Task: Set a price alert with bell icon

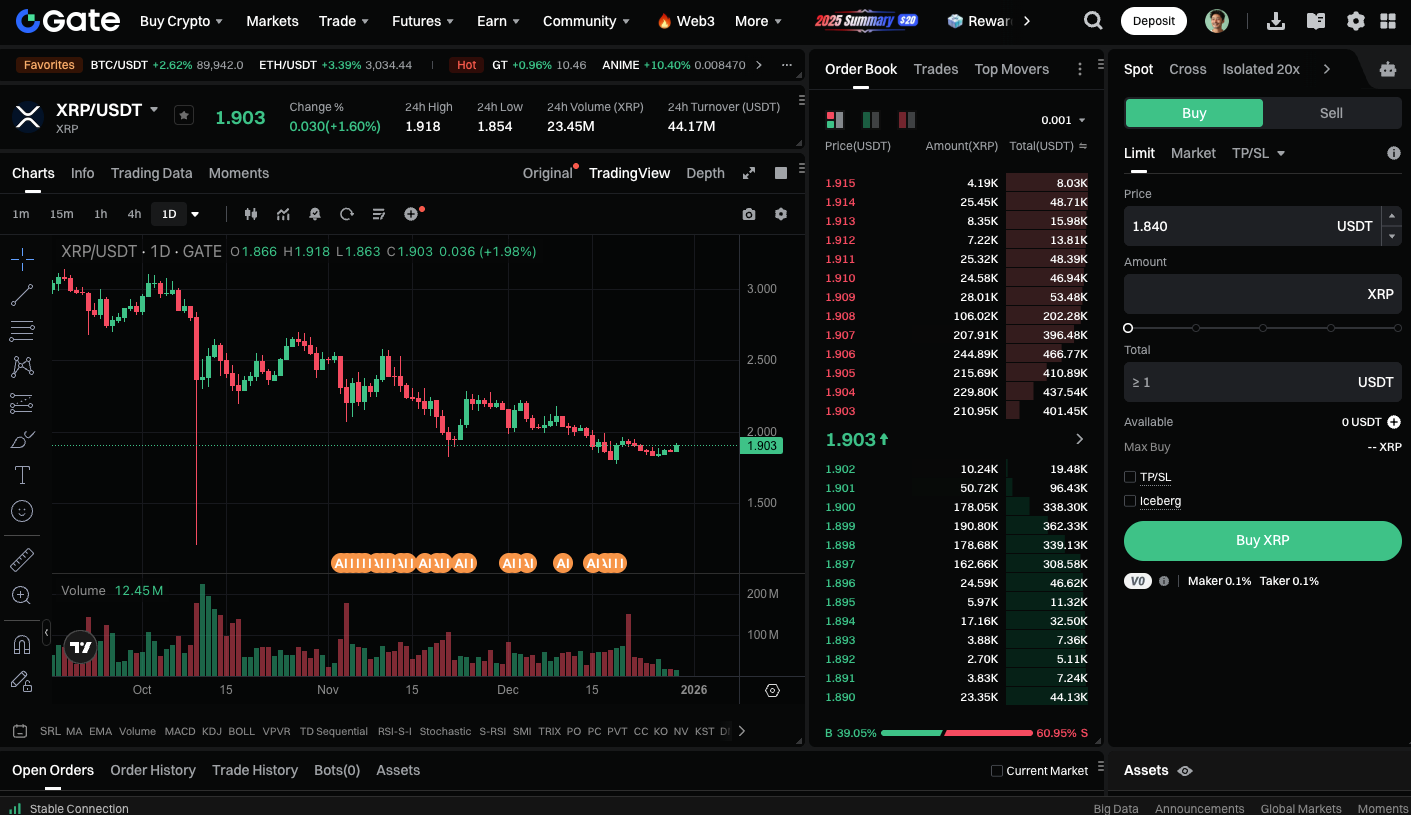Action: 315,214
